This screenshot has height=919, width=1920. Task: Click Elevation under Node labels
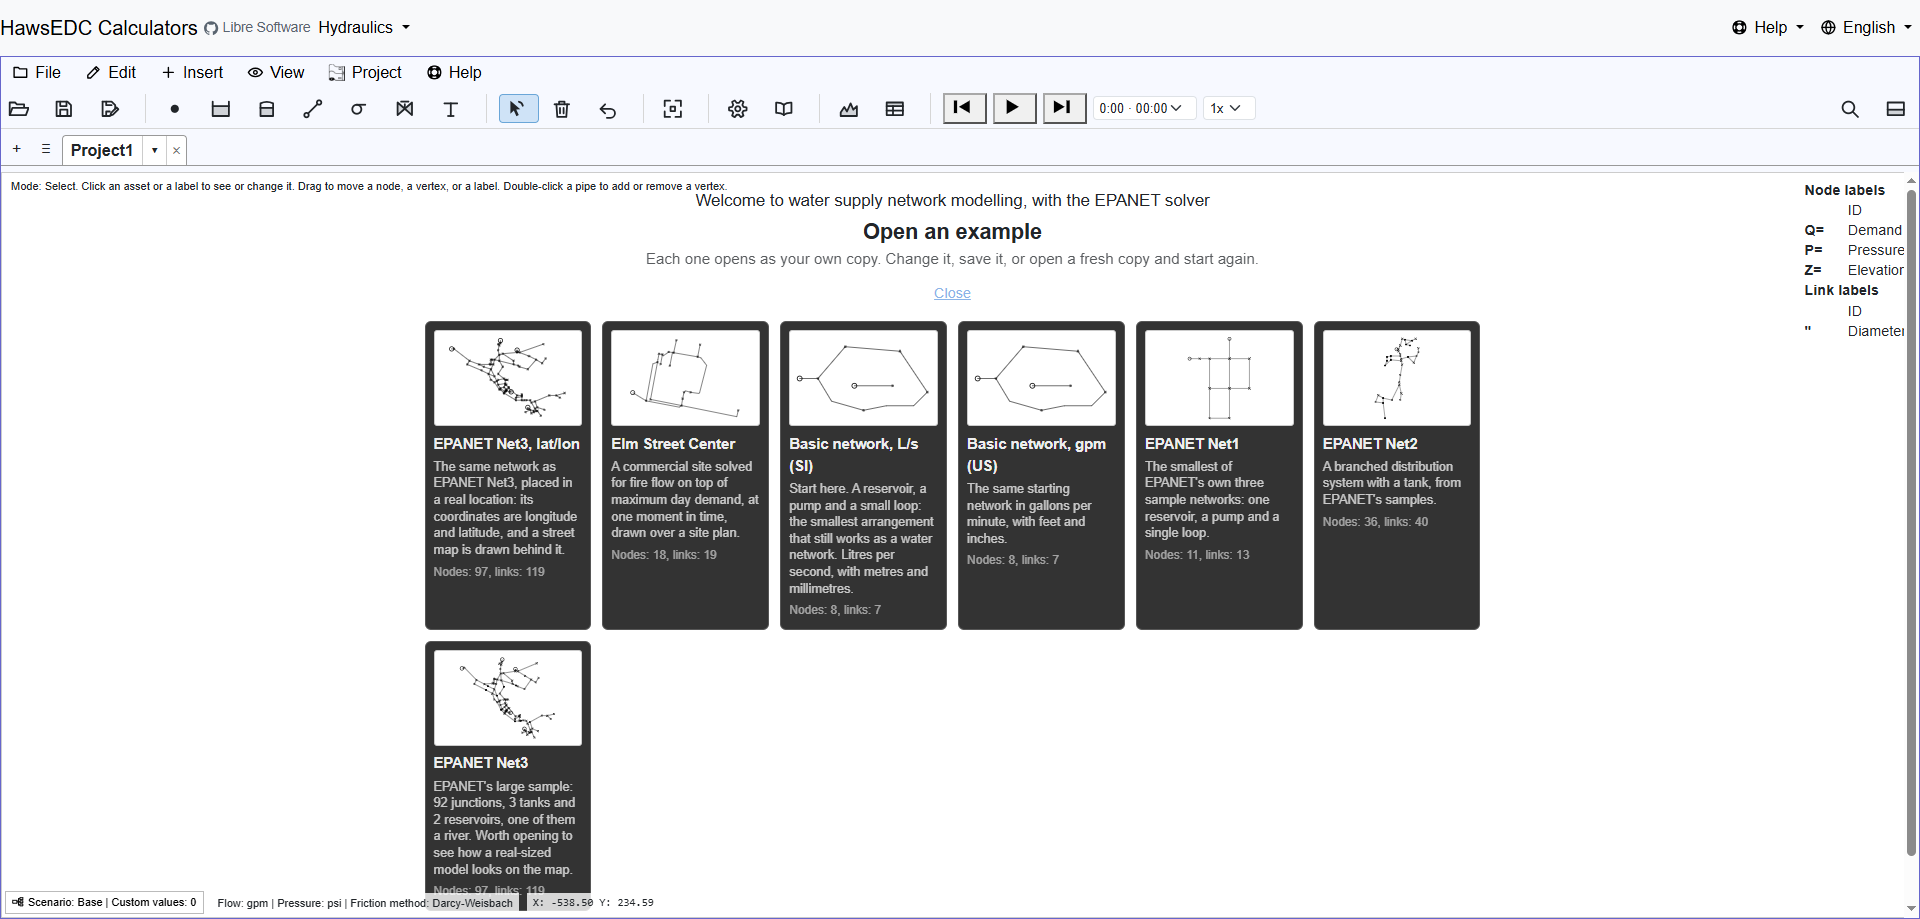click(1875, 270)
